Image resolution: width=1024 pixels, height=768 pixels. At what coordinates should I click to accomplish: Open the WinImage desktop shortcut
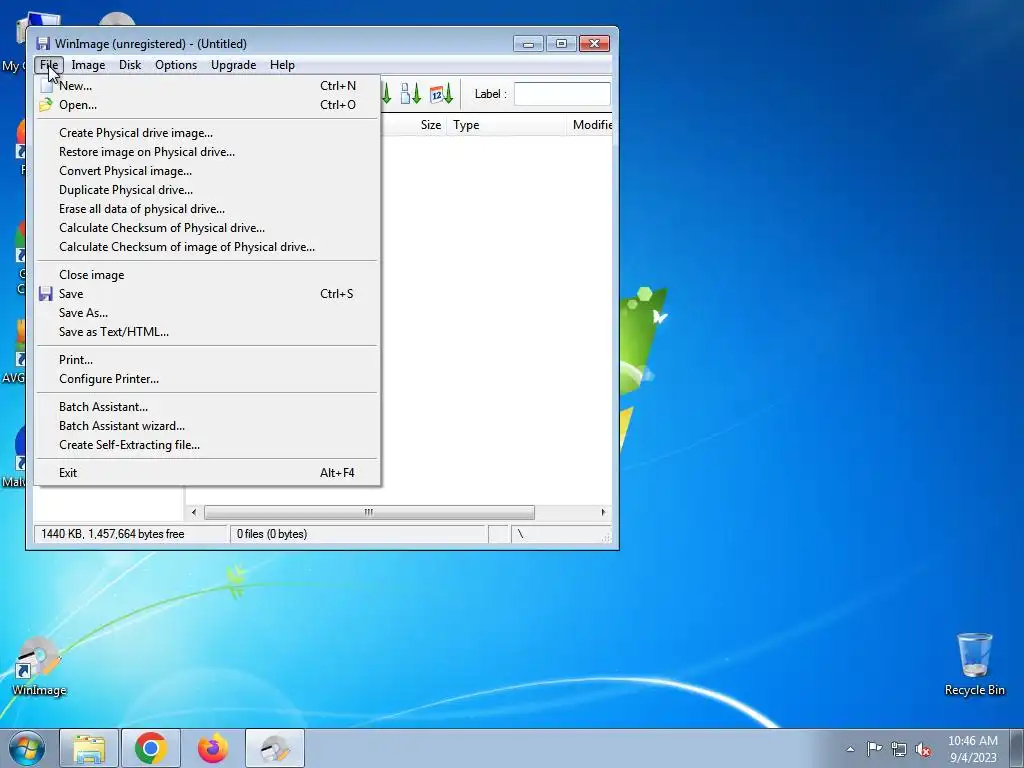[x=39, y=666]
